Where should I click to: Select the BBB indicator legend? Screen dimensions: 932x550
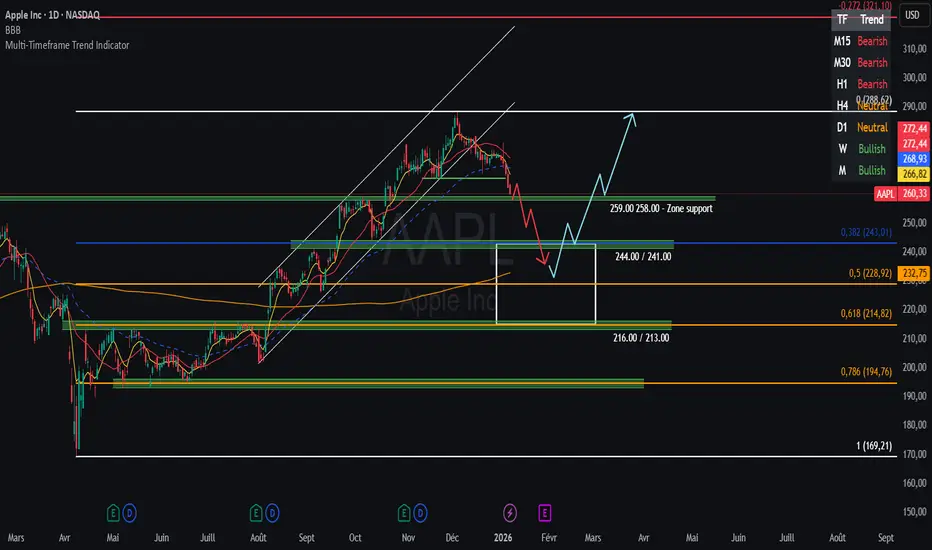click(x=12, y=30)
